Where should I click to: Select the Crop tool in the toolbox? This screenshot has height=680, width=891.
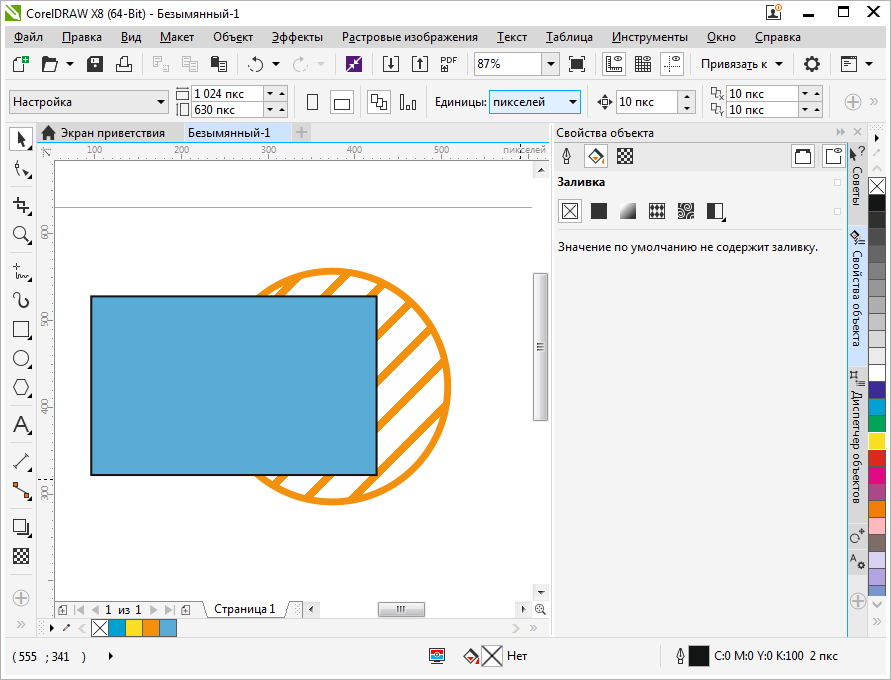(x=21, y=205)
